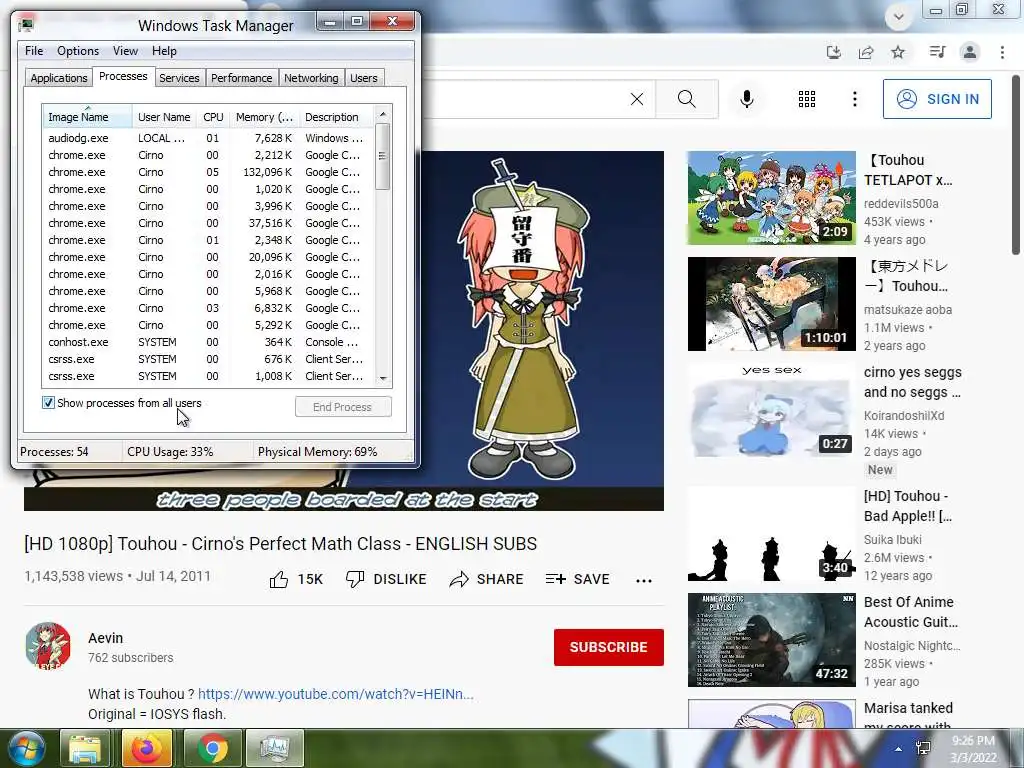Like the video with the thumbs-up icon
The width and height of the screenshot is (1024, 768).
pyautogui.click(x=279, y=579)
